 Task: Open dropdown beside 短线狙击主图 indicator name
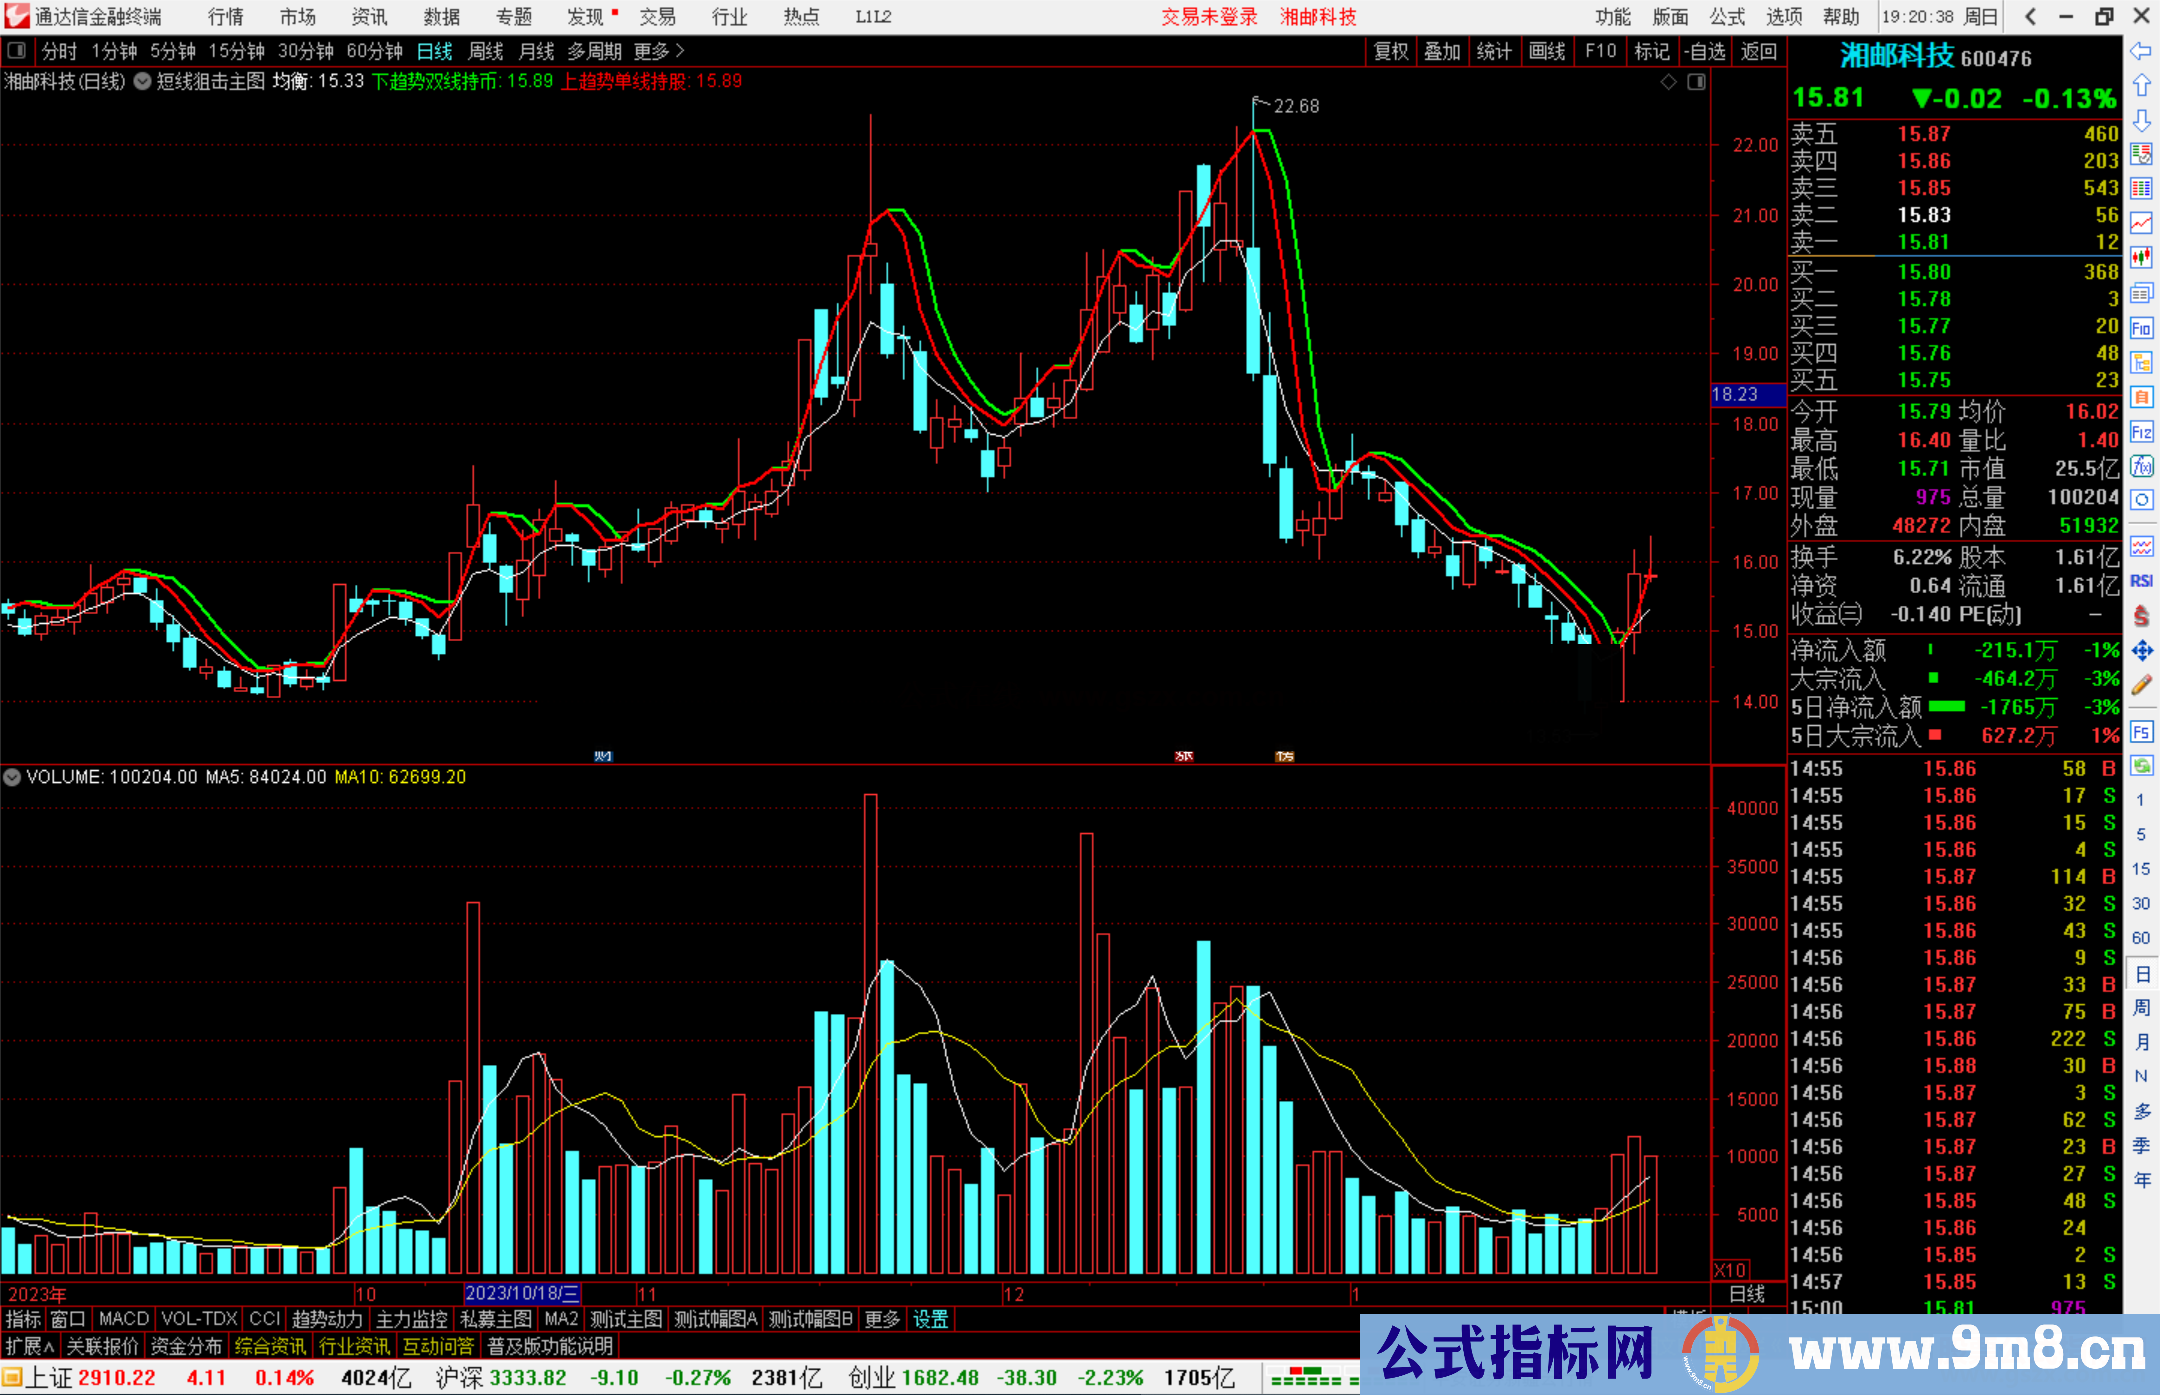coord(143,82)
